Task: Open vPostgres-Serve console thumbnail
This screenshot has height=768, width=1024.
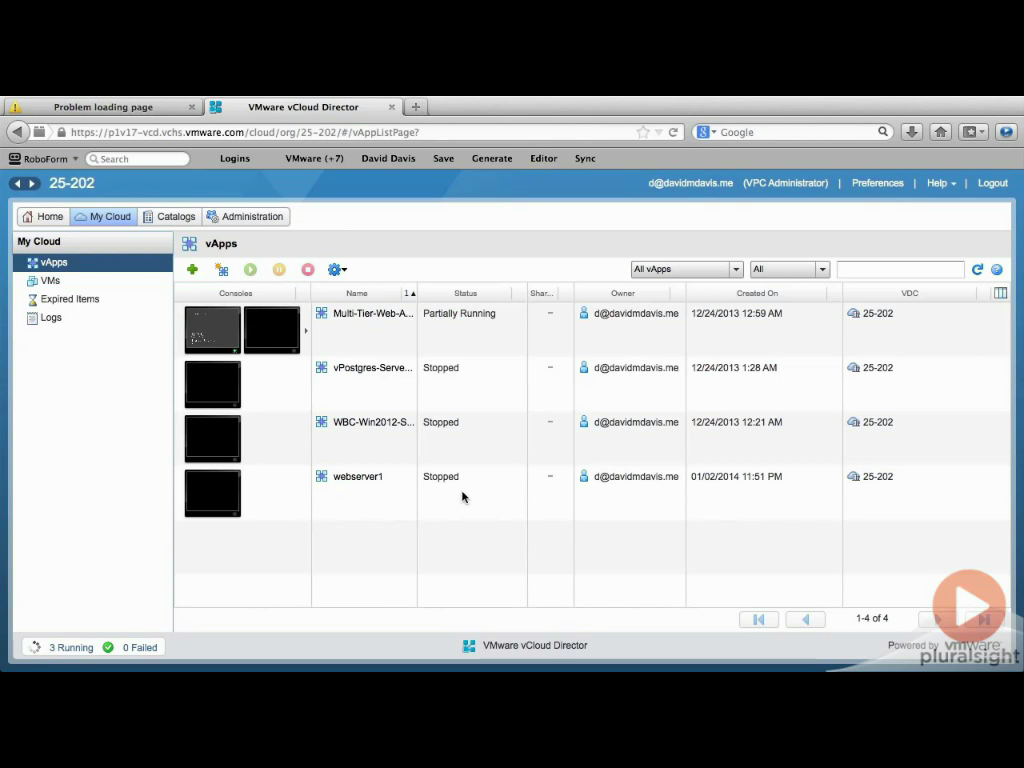Action: click(213, 384)
